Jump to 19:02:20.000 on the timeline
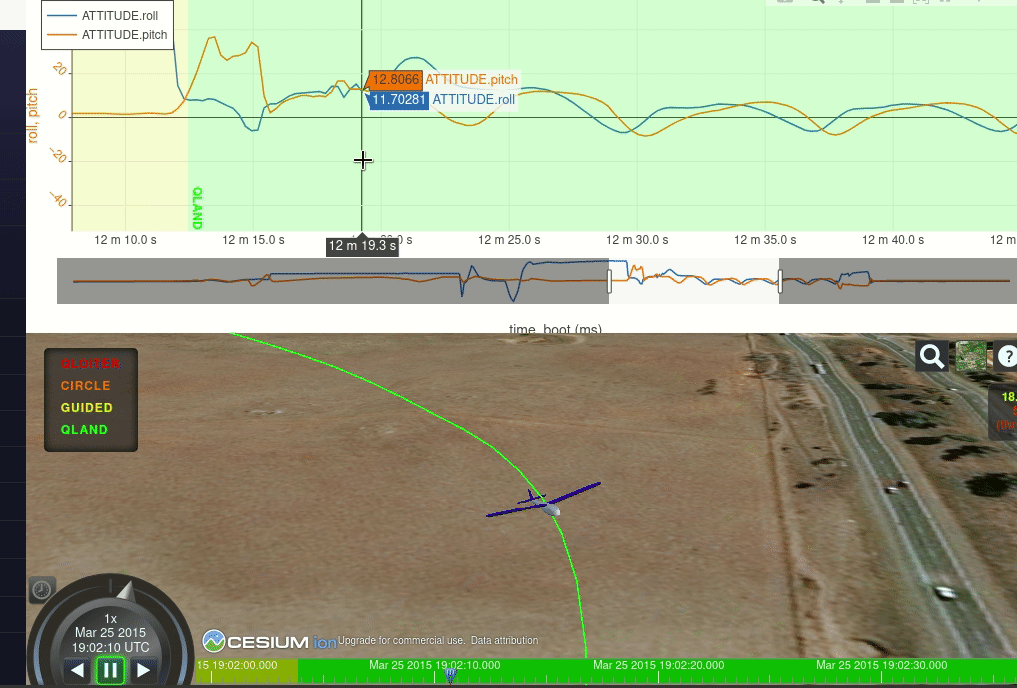 click(x=658, y=665)
